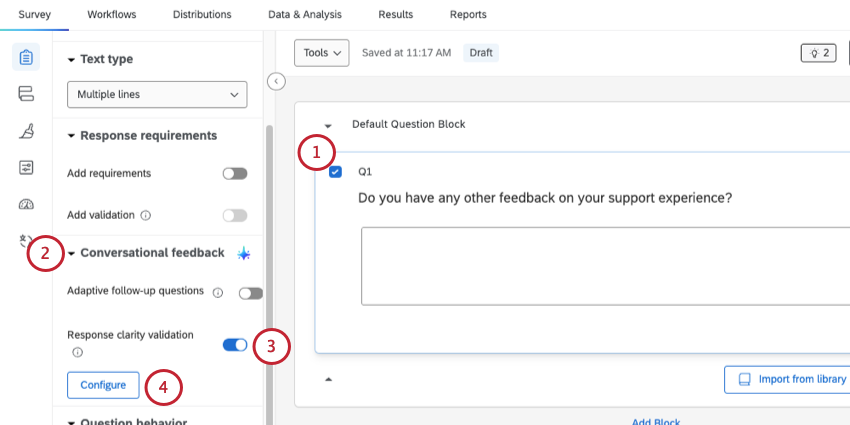
Task: Click info icon under Response clarity validation
Action: coord(78,352)
